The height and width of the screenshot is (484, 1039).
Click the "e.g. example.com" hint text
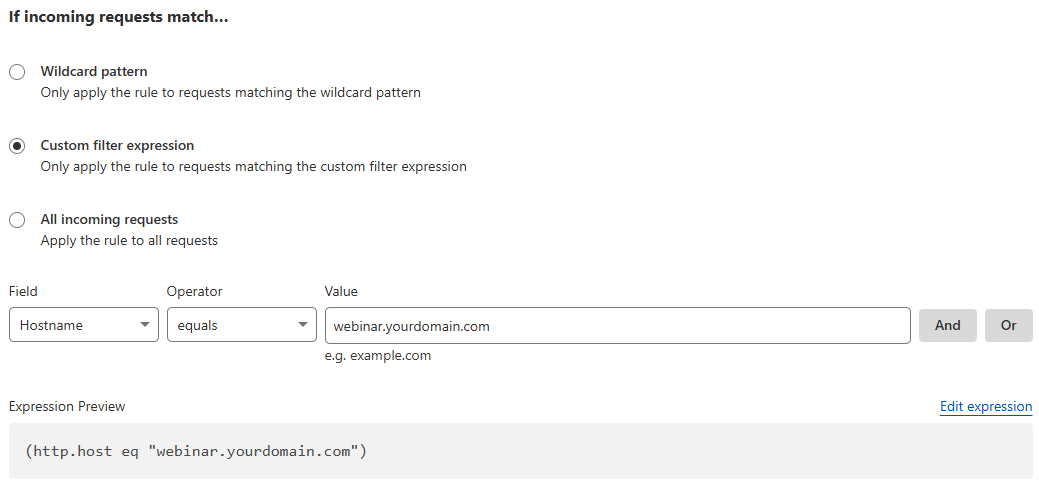378,356
